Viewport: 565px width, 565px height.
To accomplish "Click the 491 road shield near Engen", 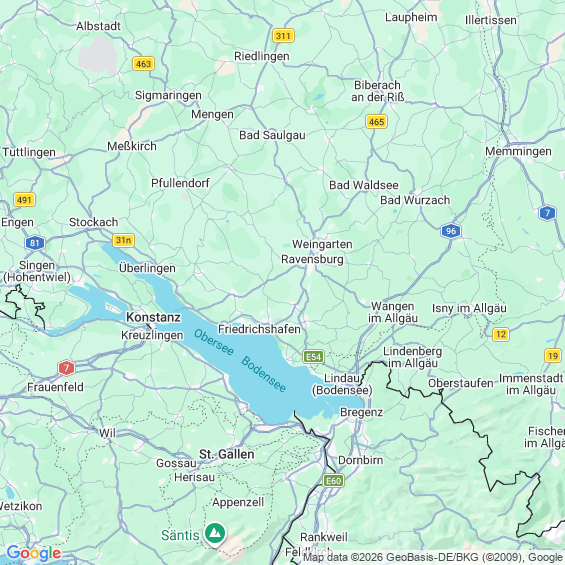I will (x=25, y=200).
